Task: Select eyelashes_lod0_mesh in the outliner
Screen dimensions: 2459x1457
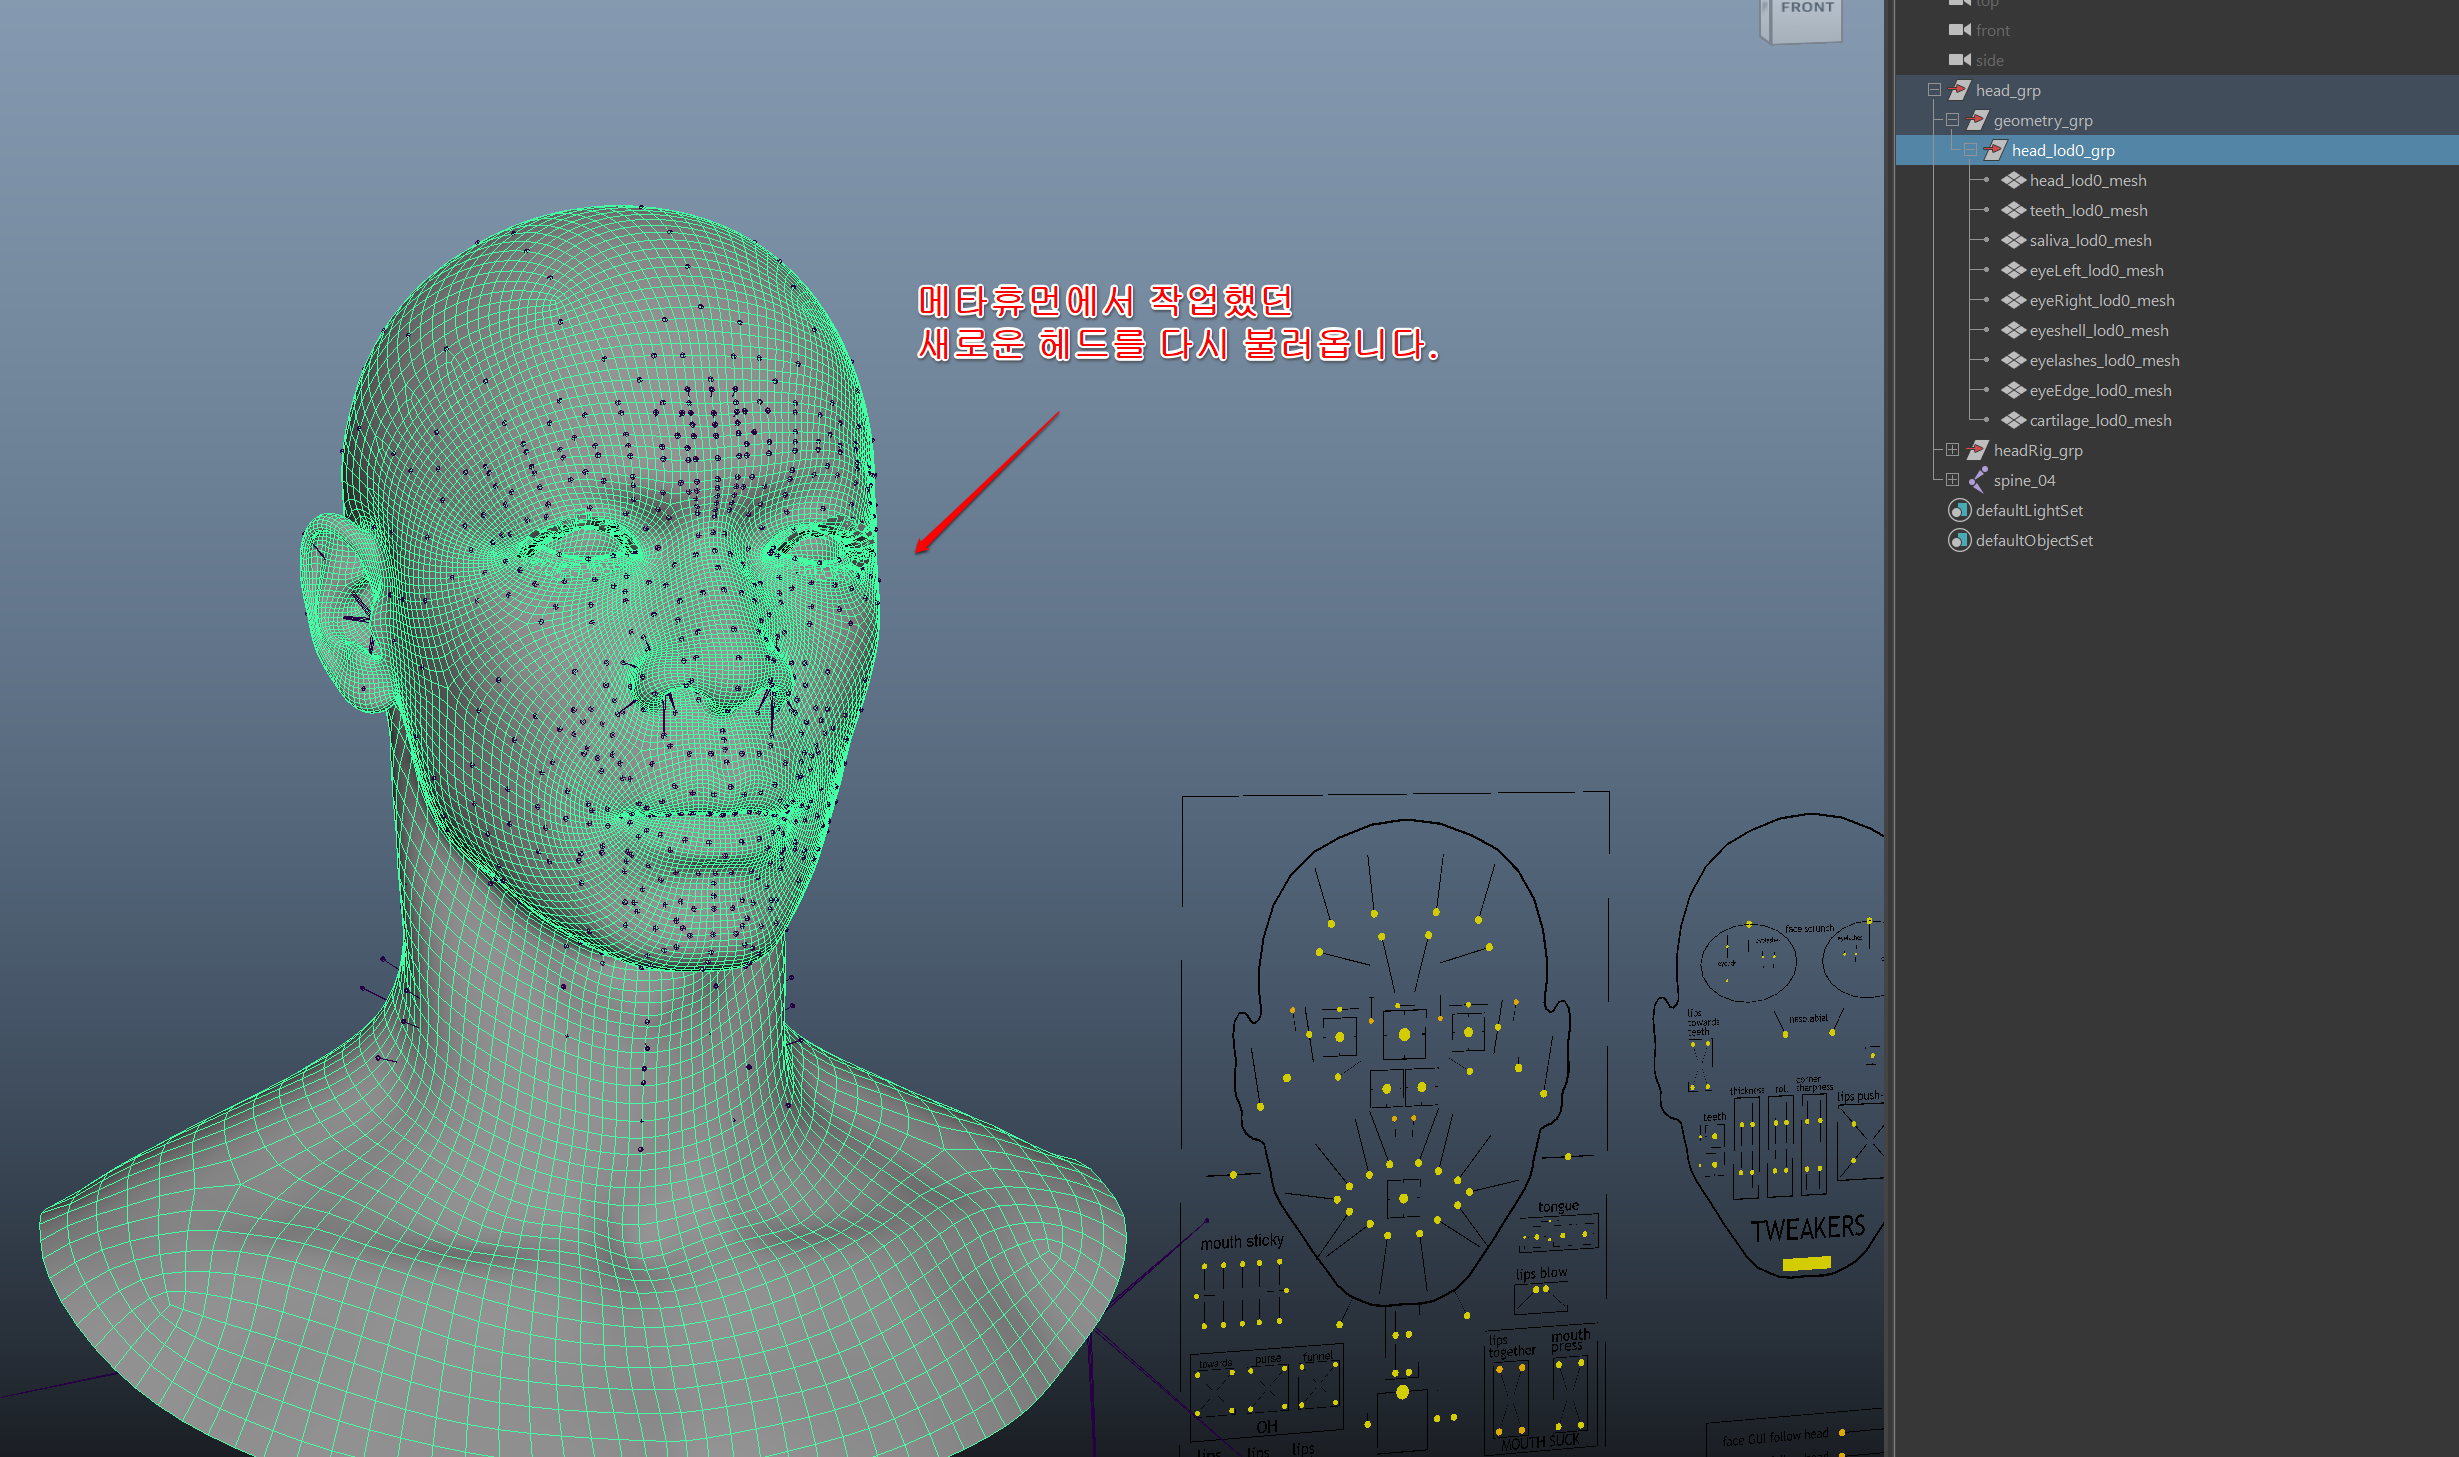Action: tap(2104, 360)
